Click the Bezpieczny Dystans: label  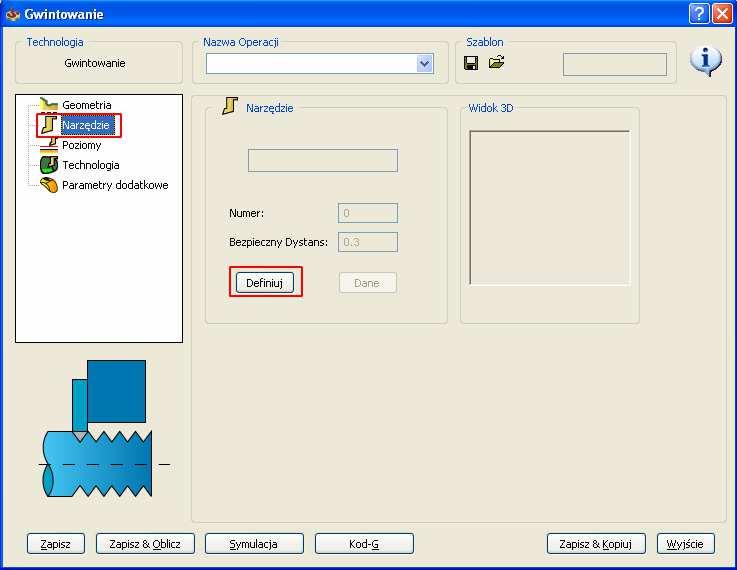pos(278,242)
